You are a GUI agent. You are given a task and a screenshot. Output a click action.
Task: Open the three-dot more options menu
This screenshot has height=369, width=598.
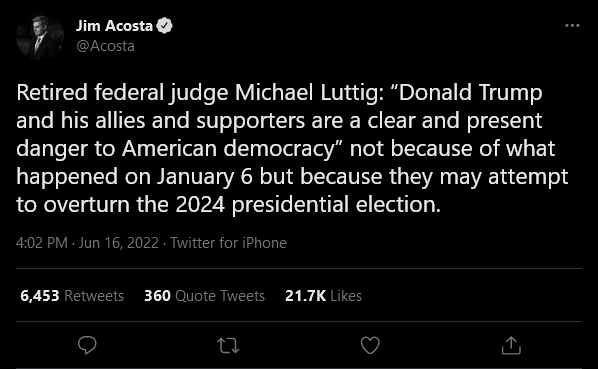point(572,26)
